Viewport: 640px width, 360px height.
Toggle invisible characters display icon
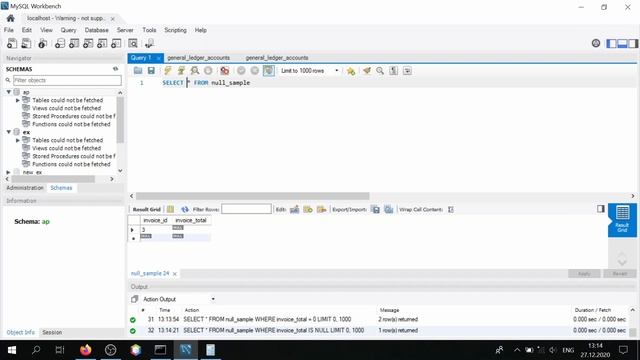pos(393,71)
